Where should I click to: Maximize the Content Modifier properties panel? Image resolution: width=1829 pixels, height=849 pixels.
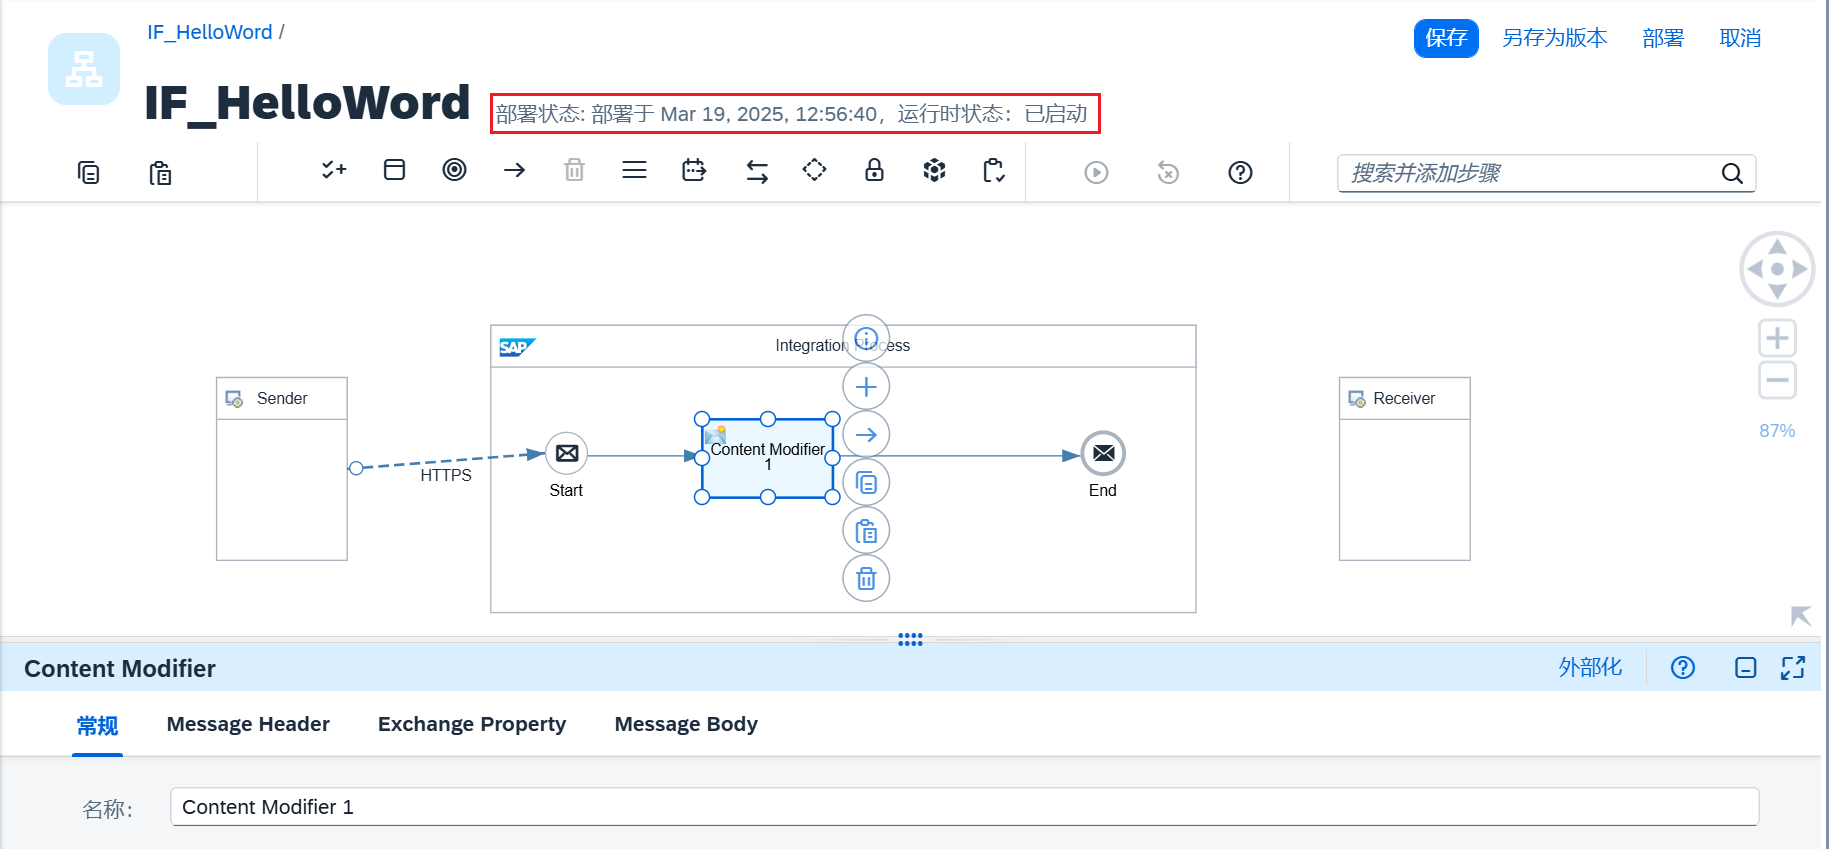pyautogui.click(x=1792, y=668)
